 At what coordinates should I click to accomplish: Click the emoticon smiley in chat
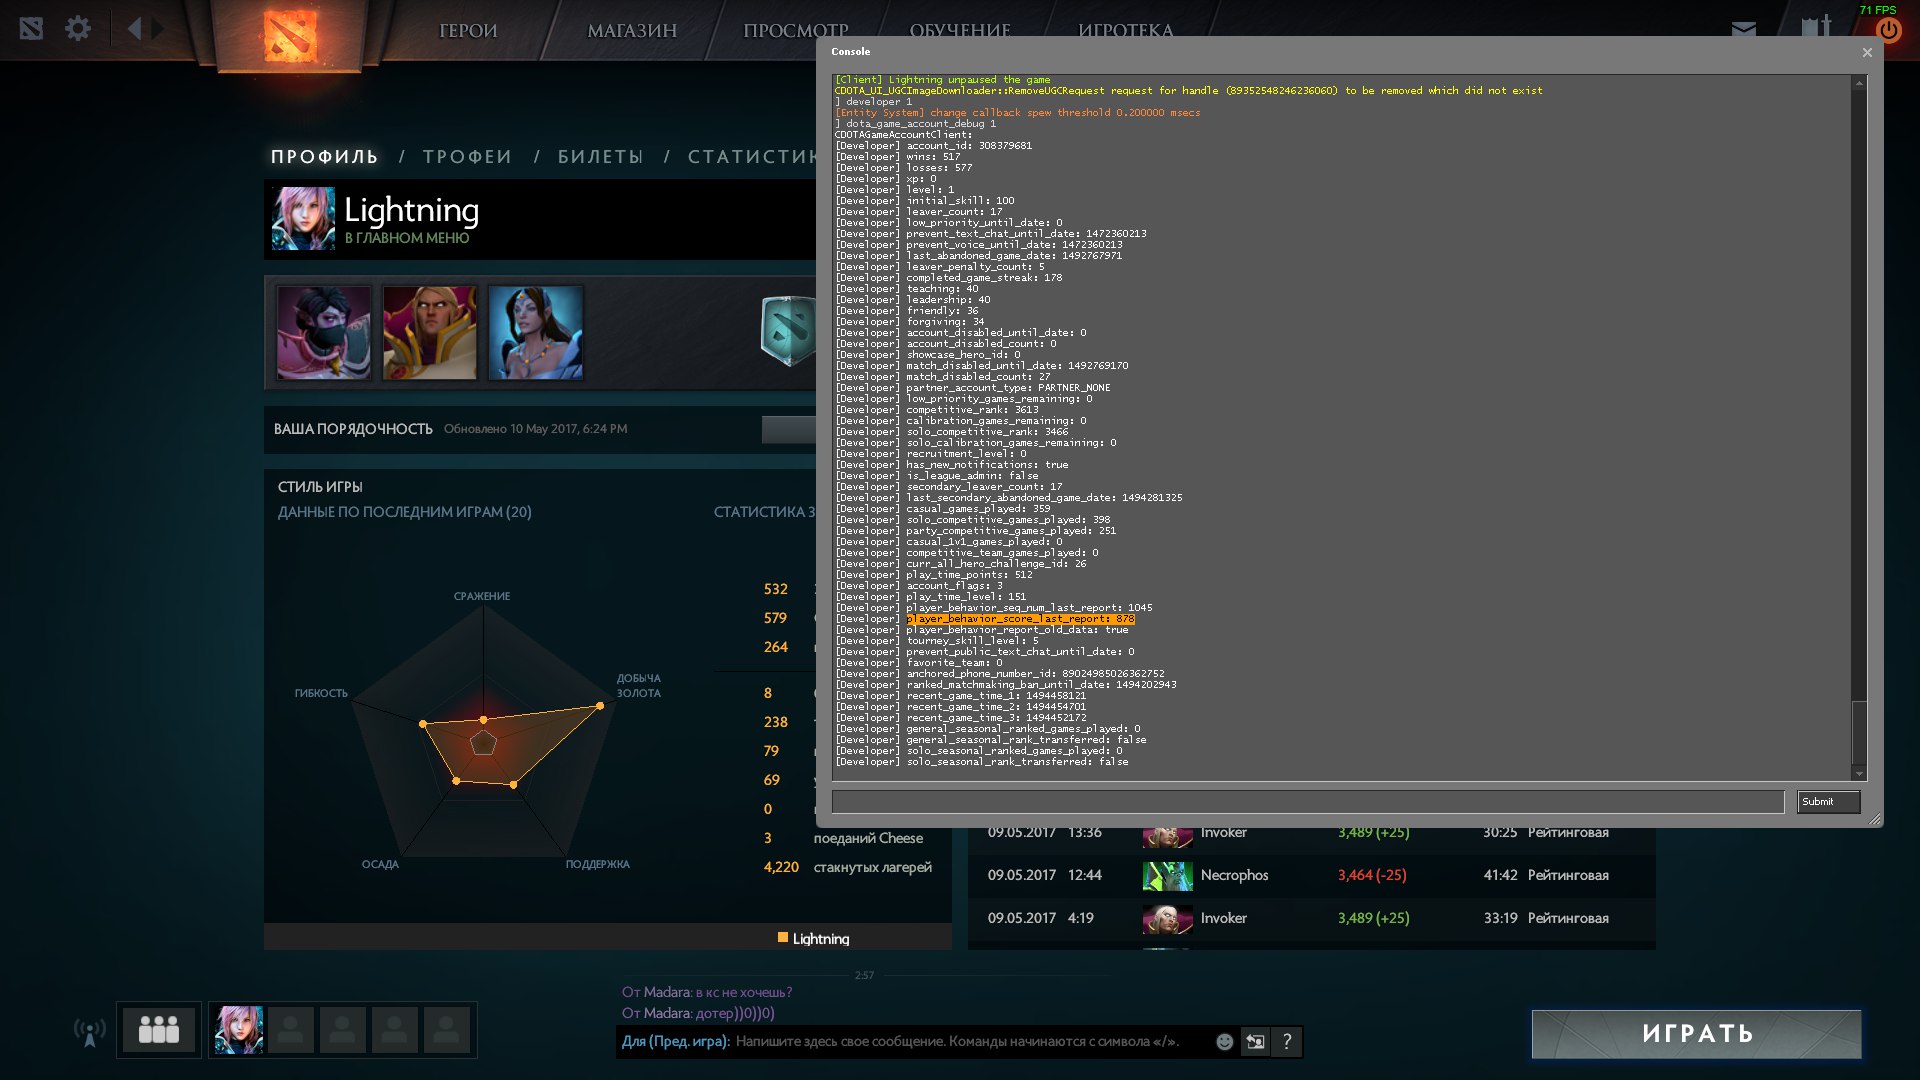point(1224,1042)
